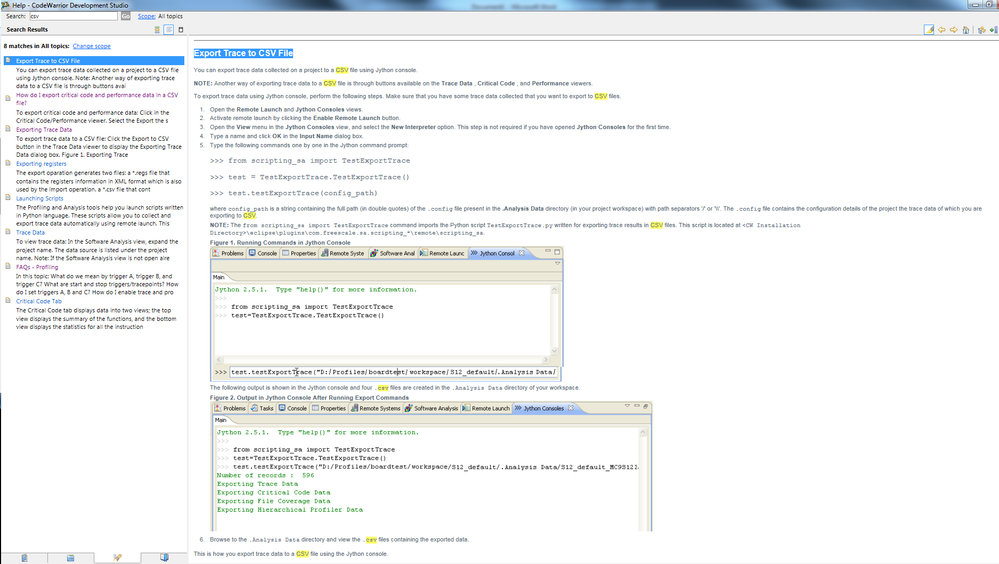Open the Change scope link
Viewport: 999px width, 564px height.
92,46
